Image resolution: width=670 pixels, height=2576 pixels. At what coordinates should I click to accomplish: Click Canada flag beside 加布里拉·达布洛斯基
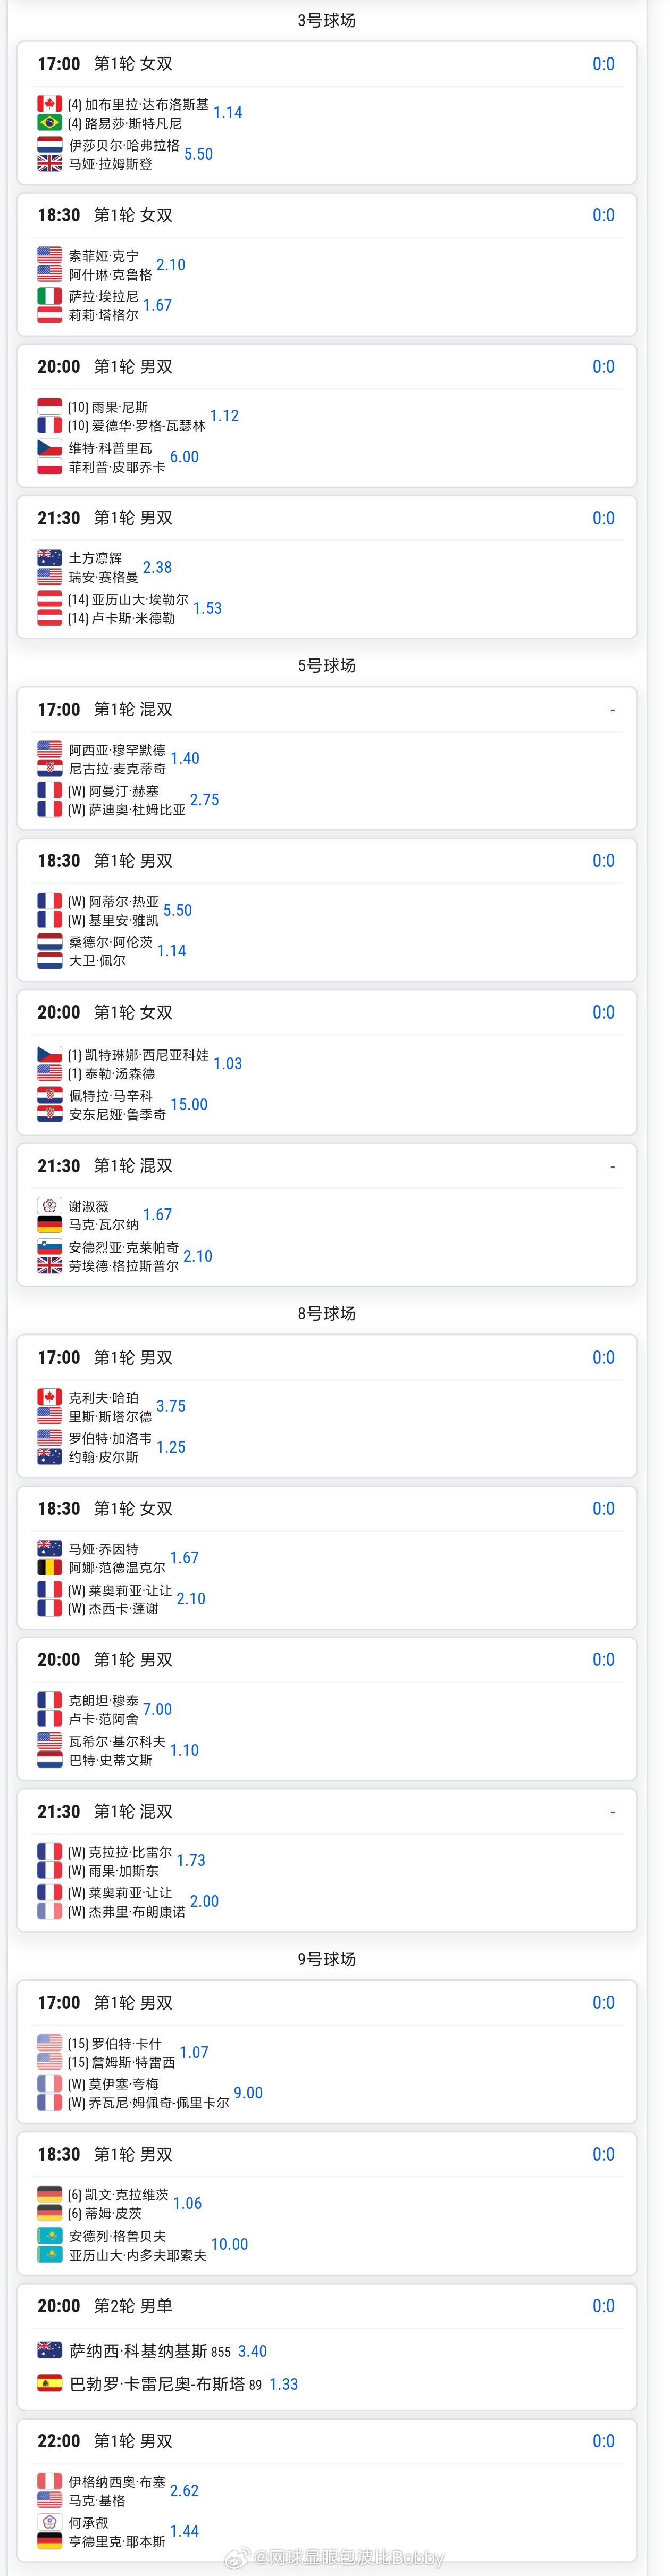click(x=49, y=104)
